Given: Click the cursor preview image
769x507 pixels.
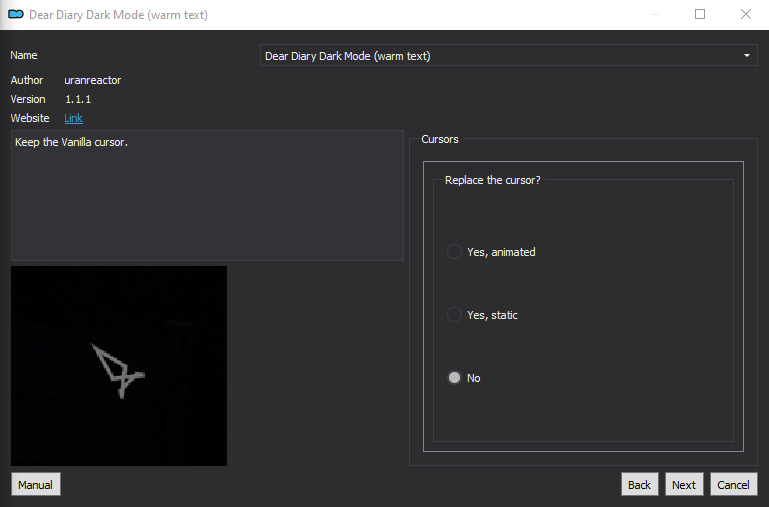Looking at the screenshot, I should (119, 366).
